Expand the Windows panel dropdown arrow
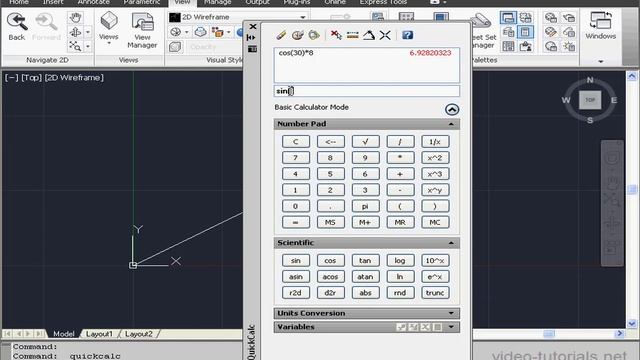The image size is (640, 360). pos(600,62)
